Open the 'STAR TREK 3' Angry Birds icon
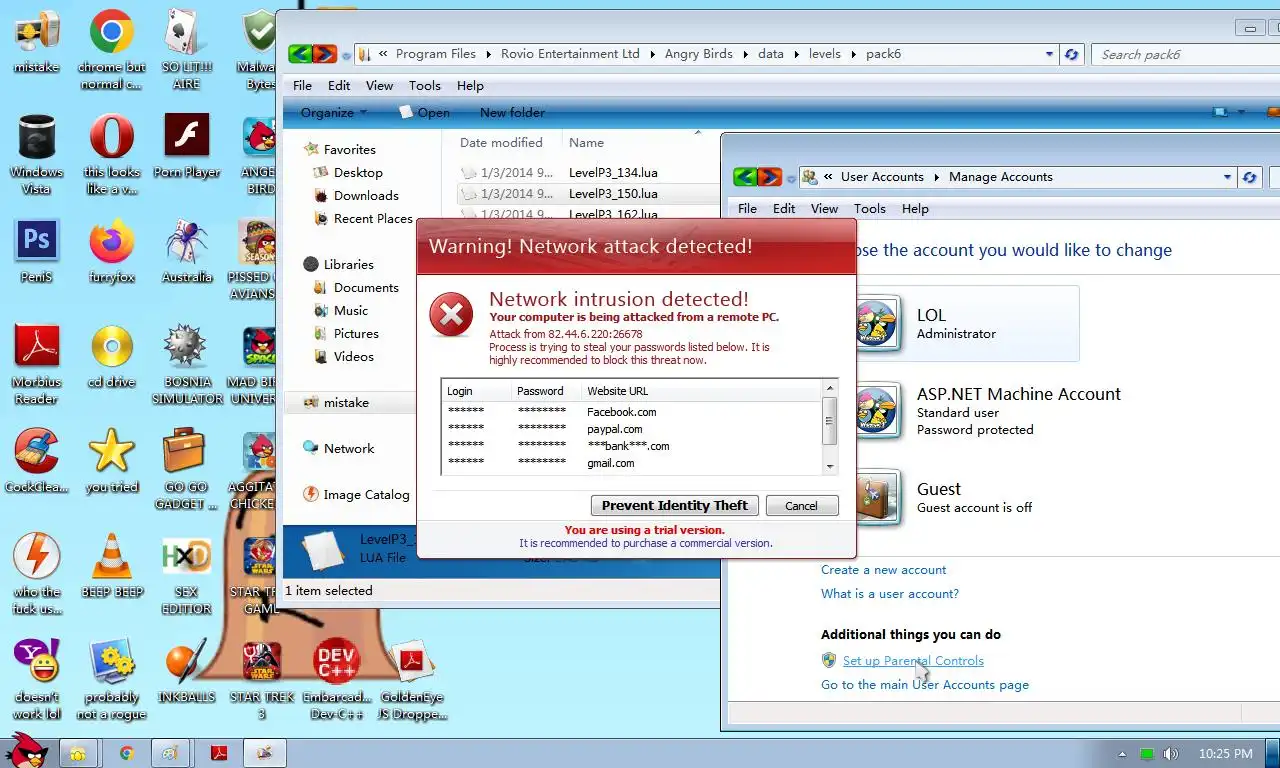This screenshot has width=1280, height=768. tap(261, 679)
